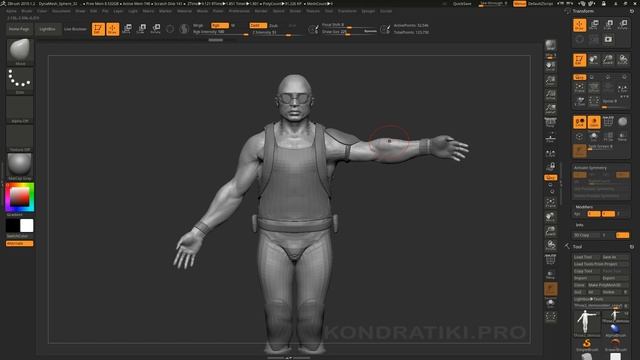This screenshot has height=360, width=640.
Task: Select the large character tool thumbnail
Action: tap(587, 323)
